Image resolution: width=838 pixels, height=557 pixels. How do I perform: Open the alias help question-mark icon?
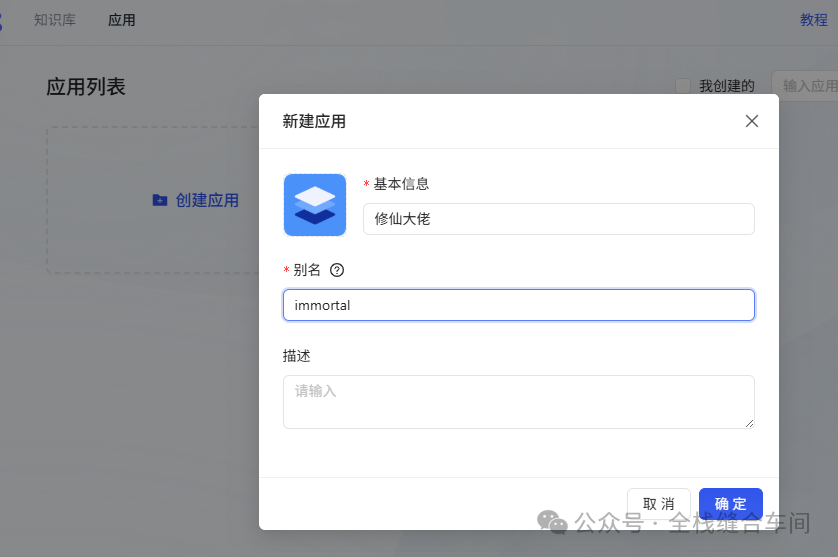[x=337, y=270]
